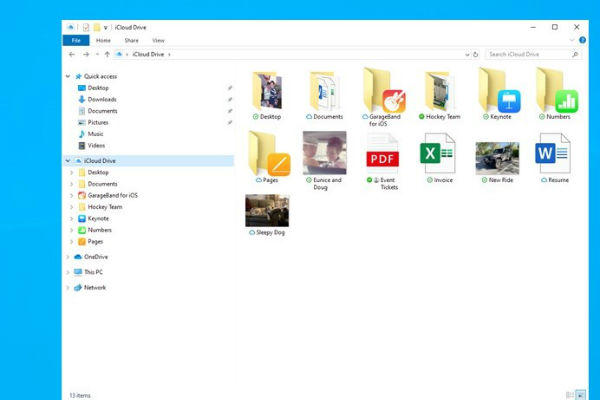Switch to details view in status bar
Viewport: 600px width, 400px height.
pyautogui.click(x=570, y=395)
